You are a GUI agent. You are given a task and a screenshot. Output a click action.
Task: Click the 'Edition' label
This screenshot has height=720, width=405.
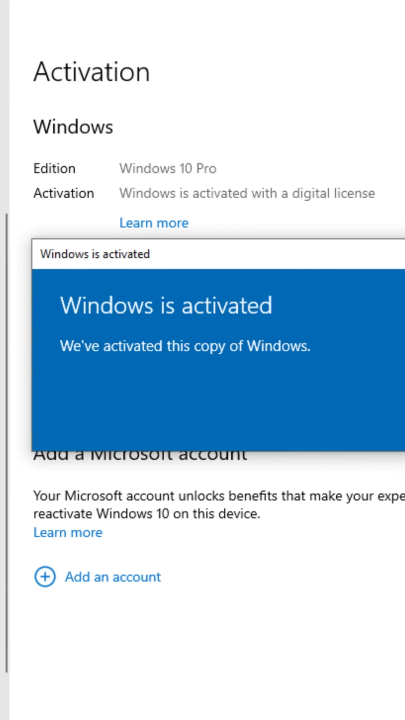[x=54, y=169]
